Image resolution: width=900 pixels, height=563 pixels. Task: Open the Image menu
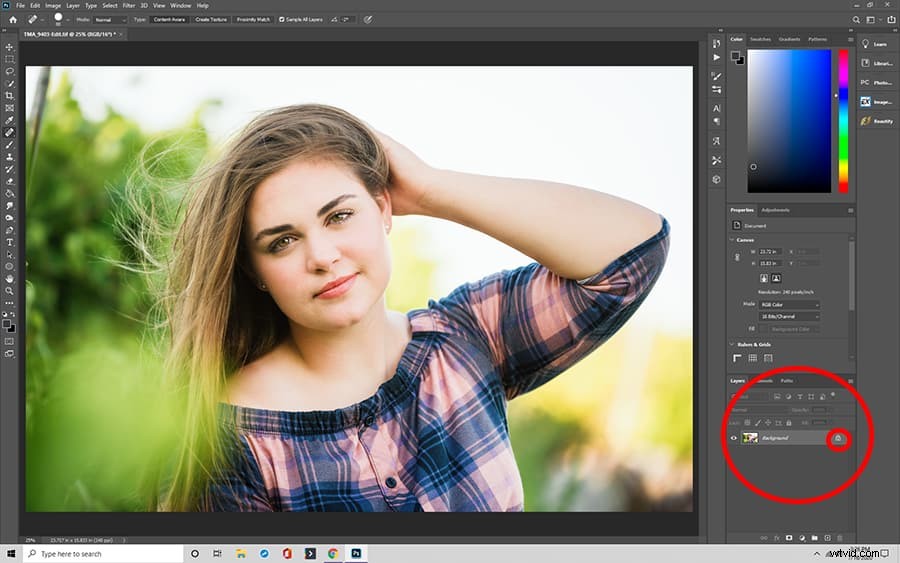(x=53, y=5)
